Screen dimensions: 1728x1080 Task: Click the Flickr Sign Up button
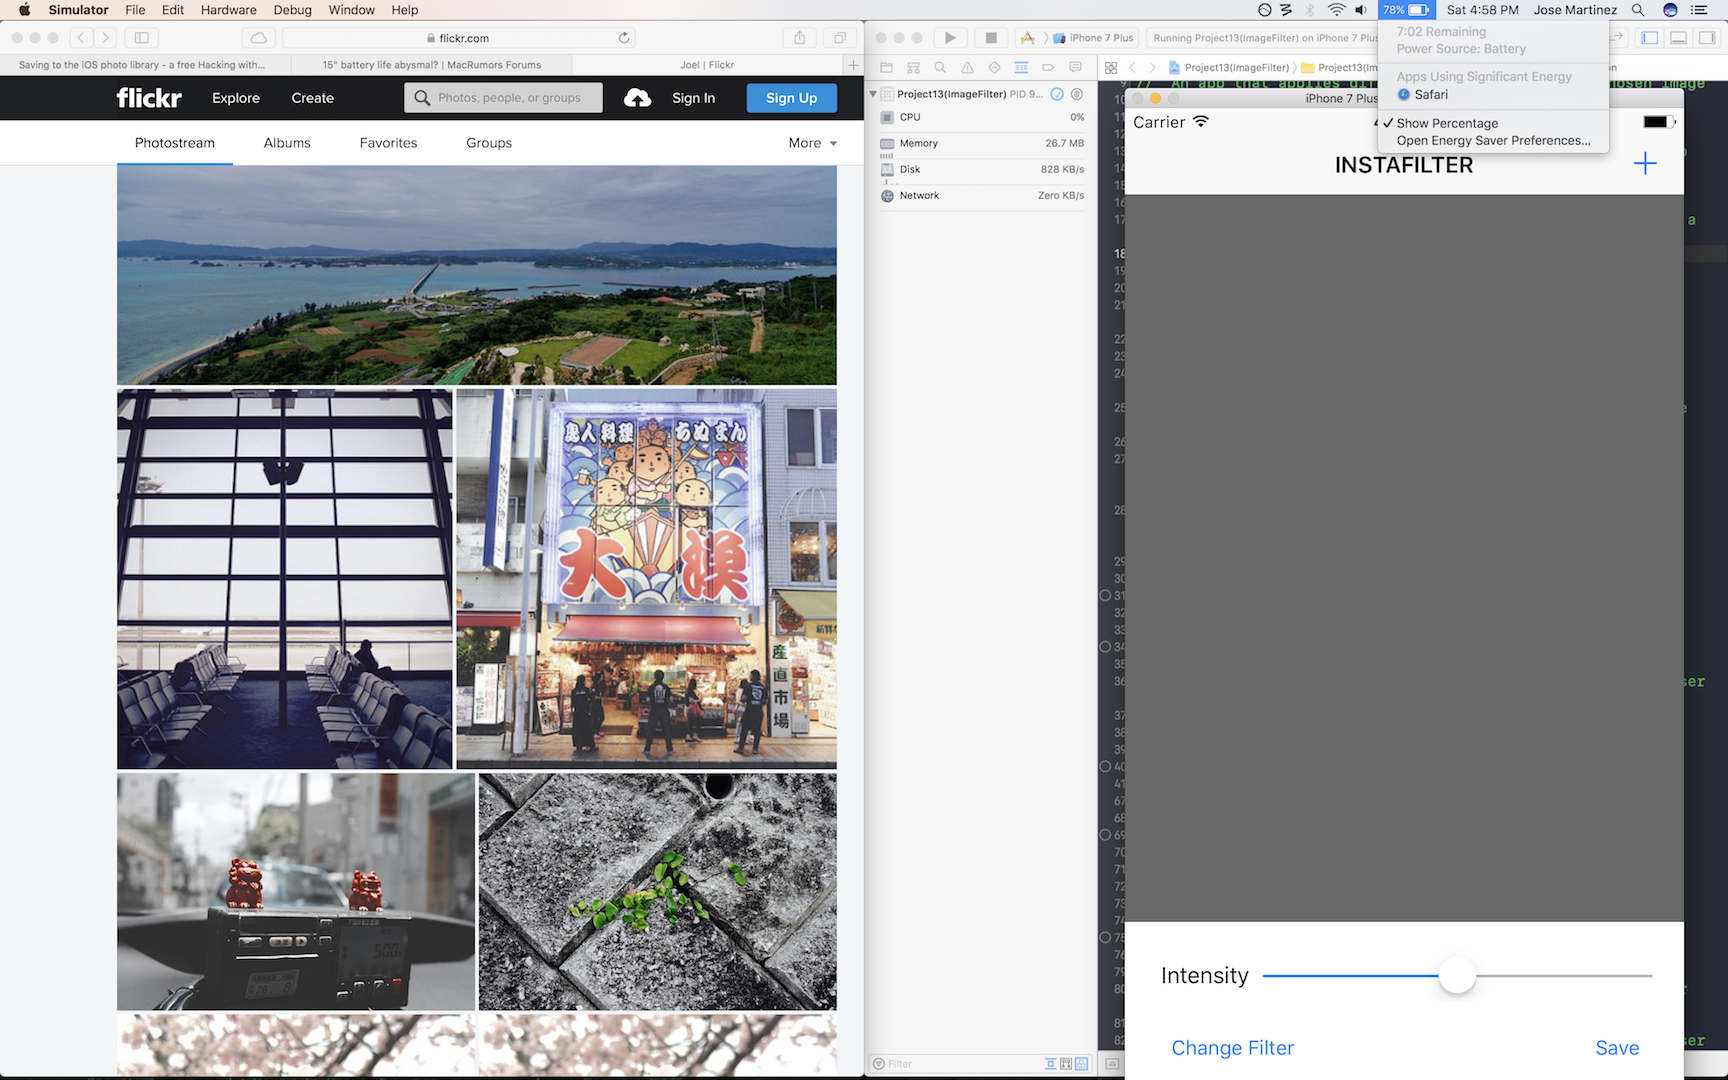pos(791,98)
